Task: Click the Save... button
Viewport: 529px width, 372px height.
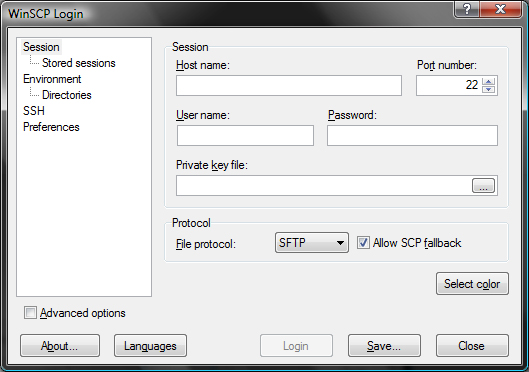Action: pyautogui.click(x=384, y=346)
